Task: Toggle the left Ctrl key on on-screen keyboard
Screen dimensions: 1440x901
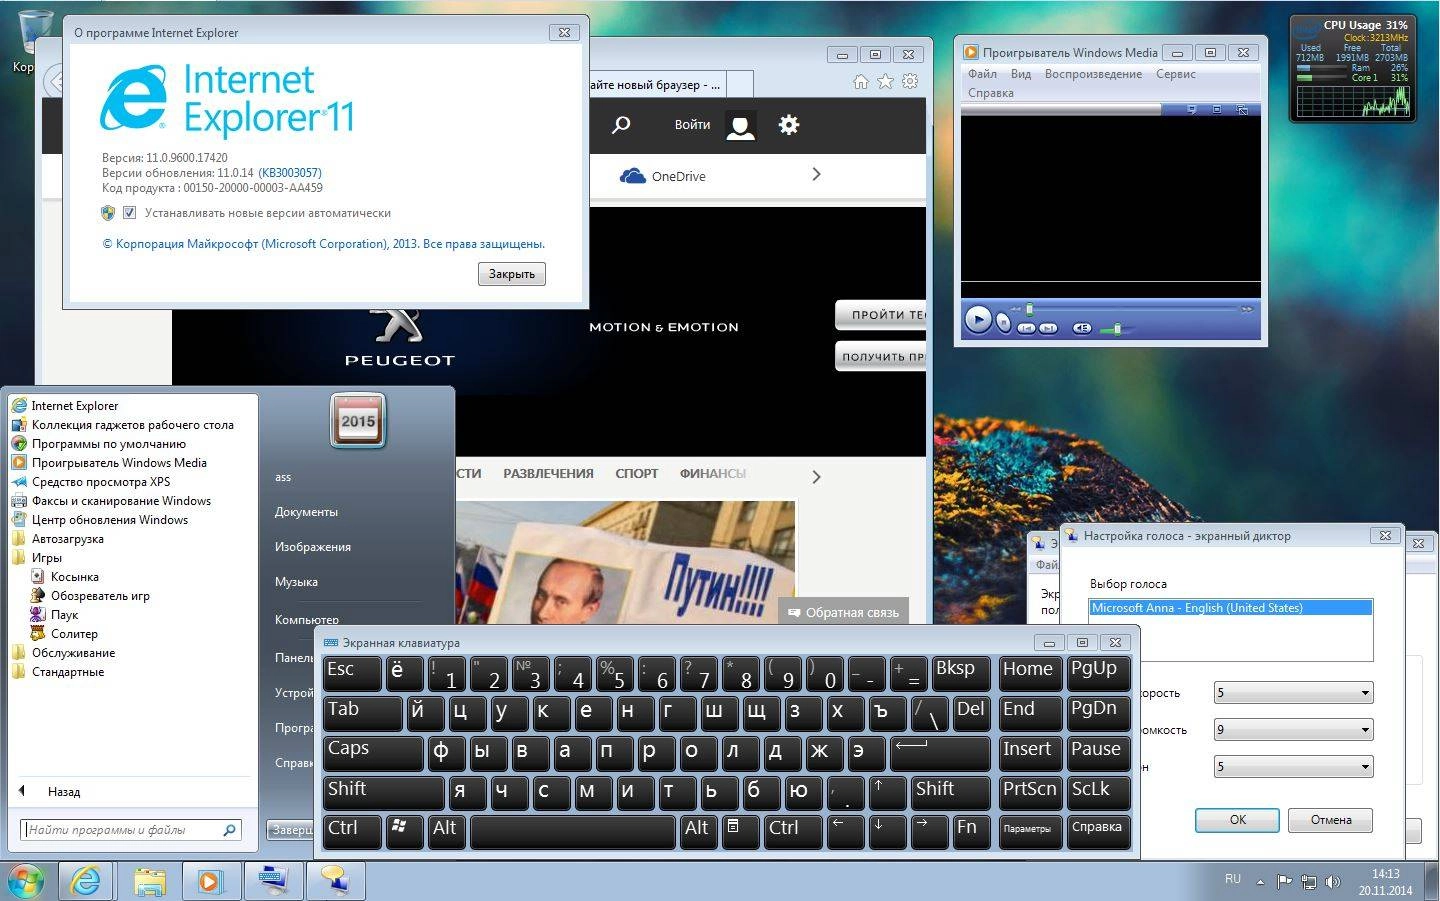Action: point(352,831)
